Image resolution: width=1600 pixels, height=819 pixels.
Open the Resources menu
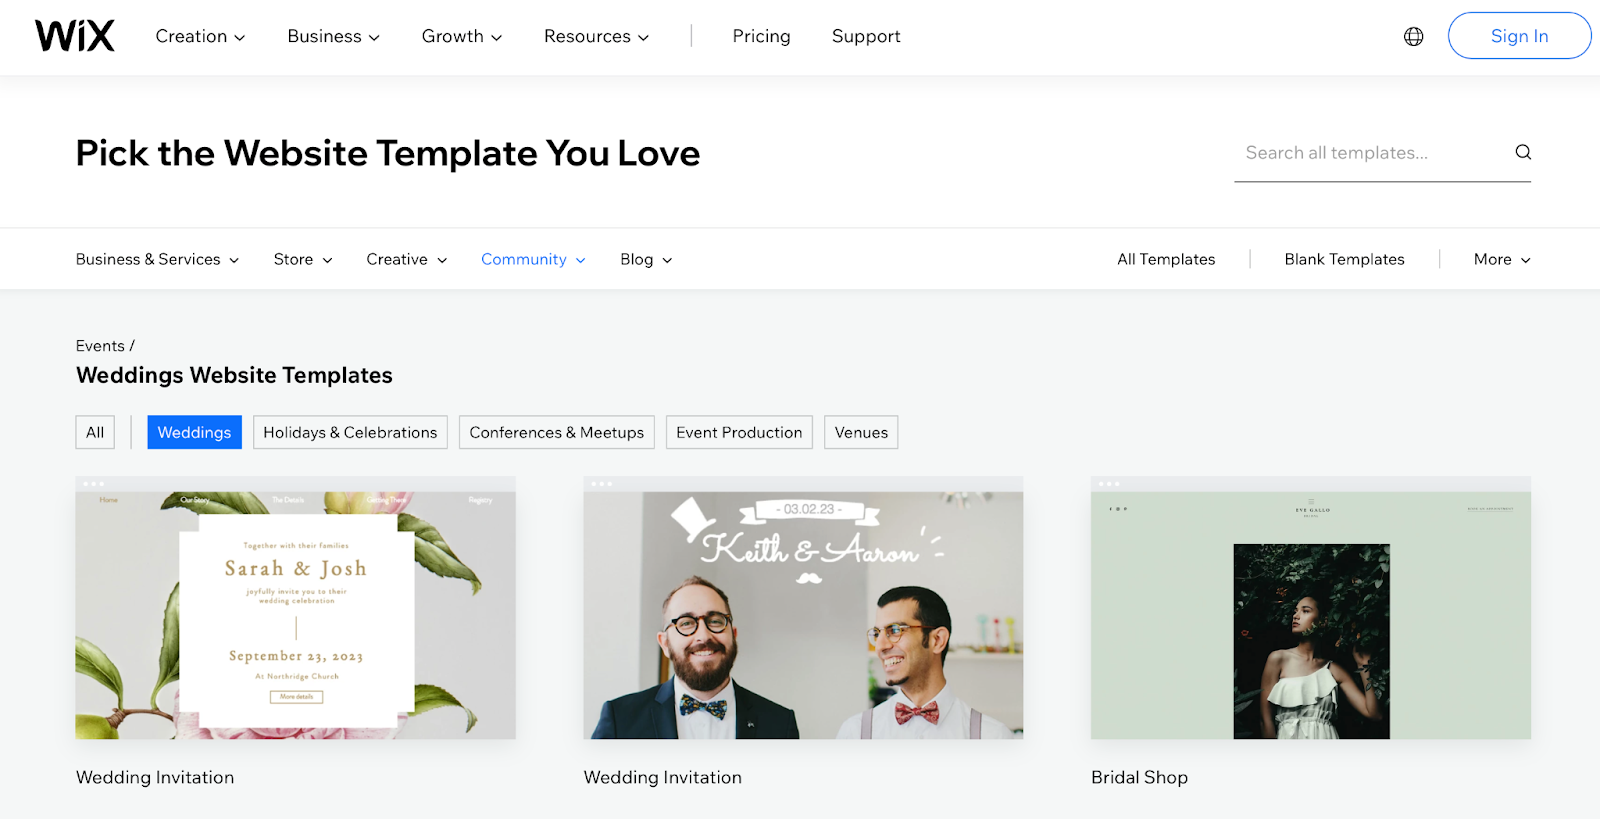596,36
